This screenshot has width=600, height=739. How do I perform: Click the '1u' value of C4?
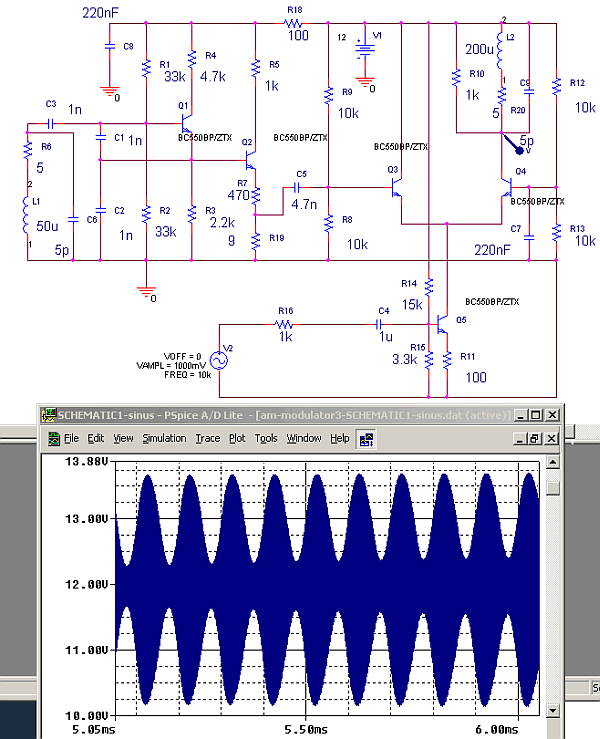pyautogui.click(x=386, y=337)
